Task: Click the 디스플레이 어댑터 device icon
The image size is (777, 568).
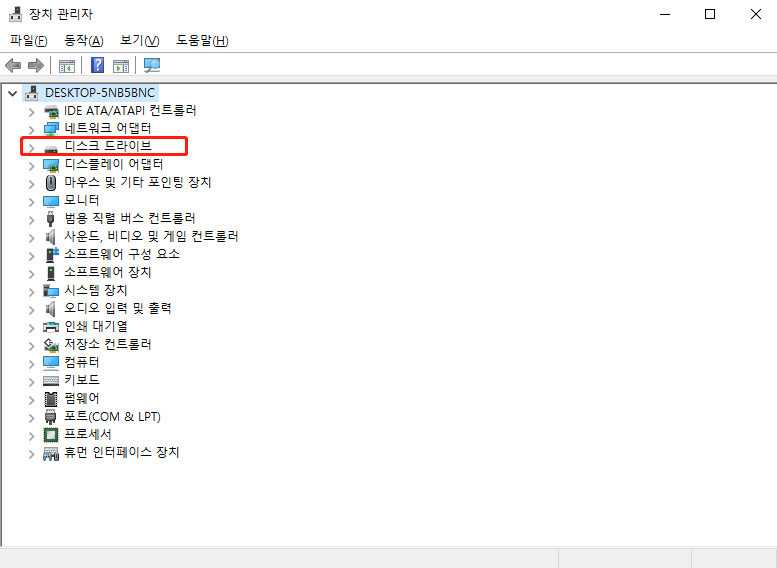Action: (x=51, y=165)
